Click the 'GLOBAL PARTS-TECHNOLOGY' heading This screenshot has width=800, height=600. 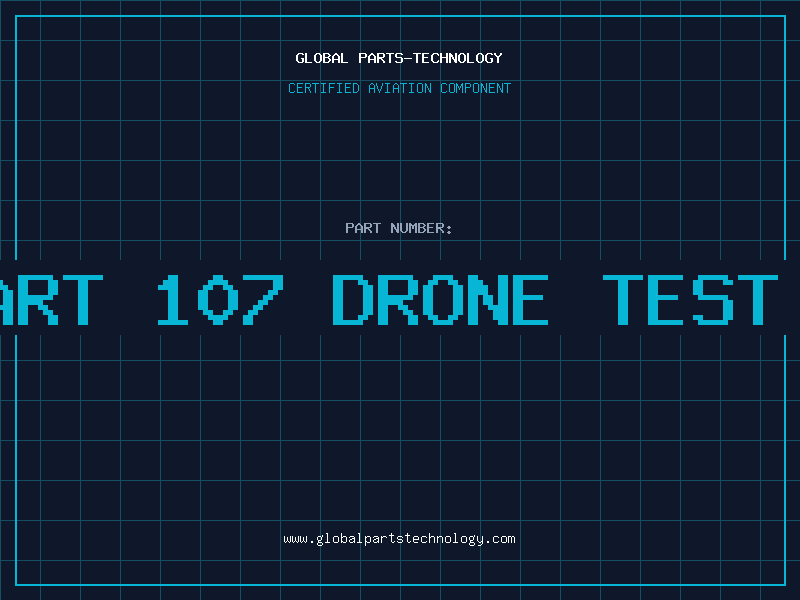399,58
